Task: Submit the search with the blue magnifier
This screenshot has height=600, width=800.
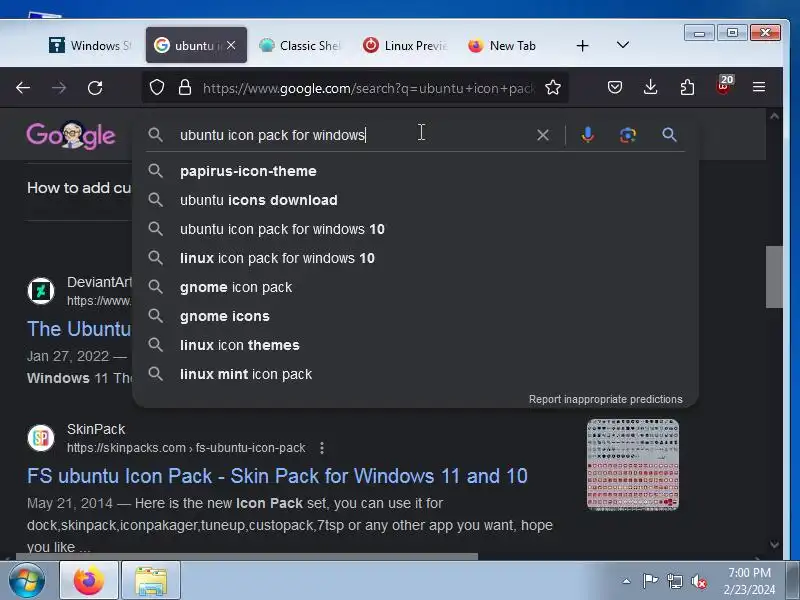Action: point(669,135)
